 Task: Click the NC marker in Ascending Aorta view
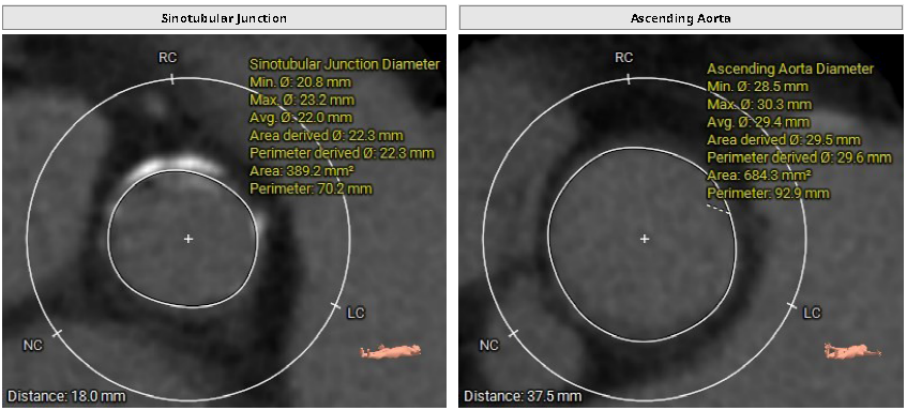pos(489,345)
